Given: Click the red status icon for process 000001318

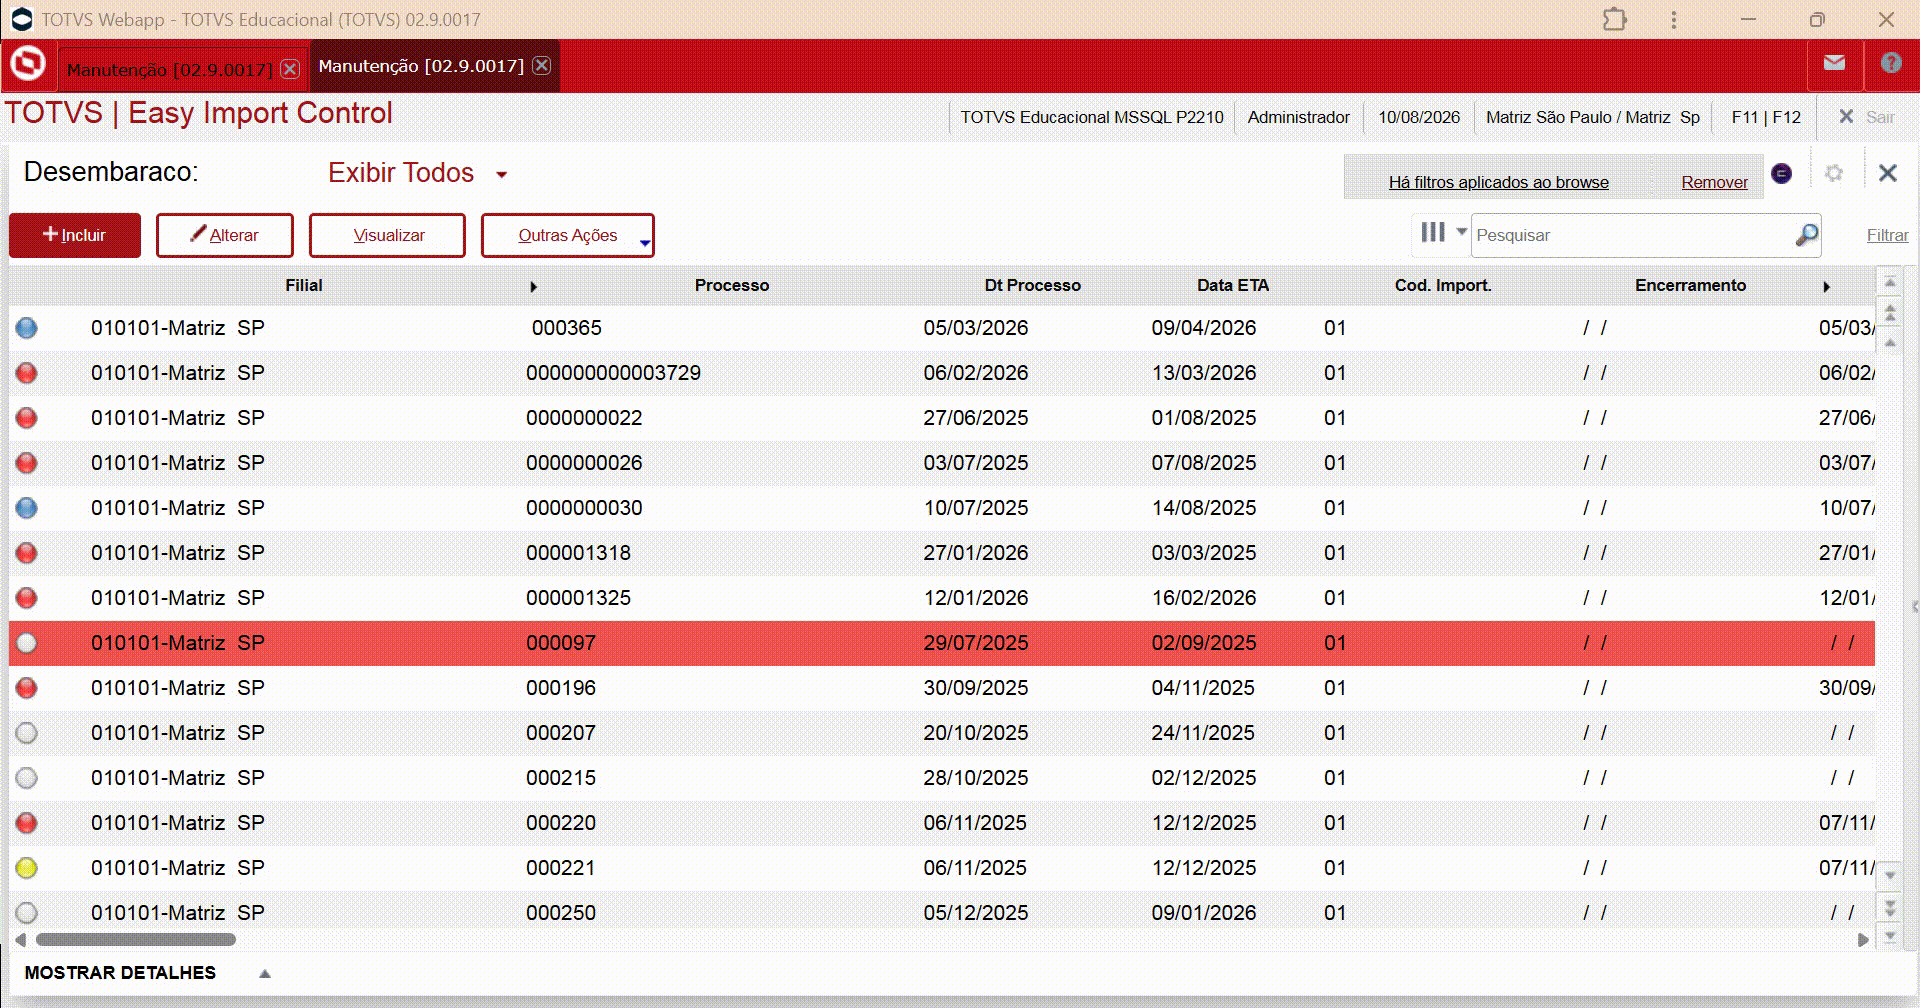Looking at the screenshot, I should [27, 553].
